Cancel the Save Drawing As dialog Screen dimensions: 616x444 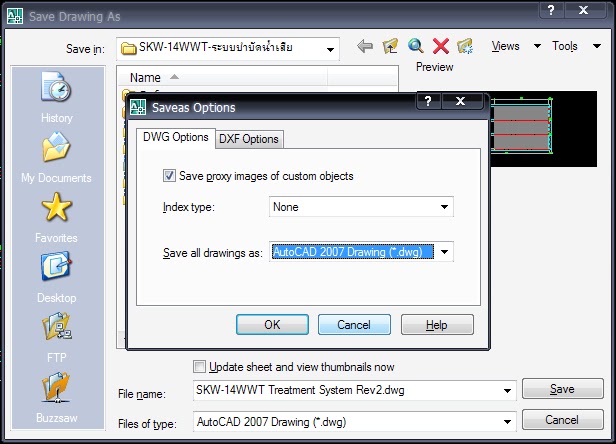[x=562, y=420]
